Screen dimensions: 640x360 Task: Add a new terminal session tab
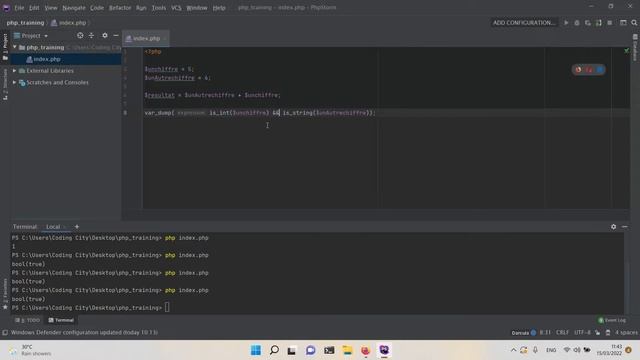[x=77, y=227]
